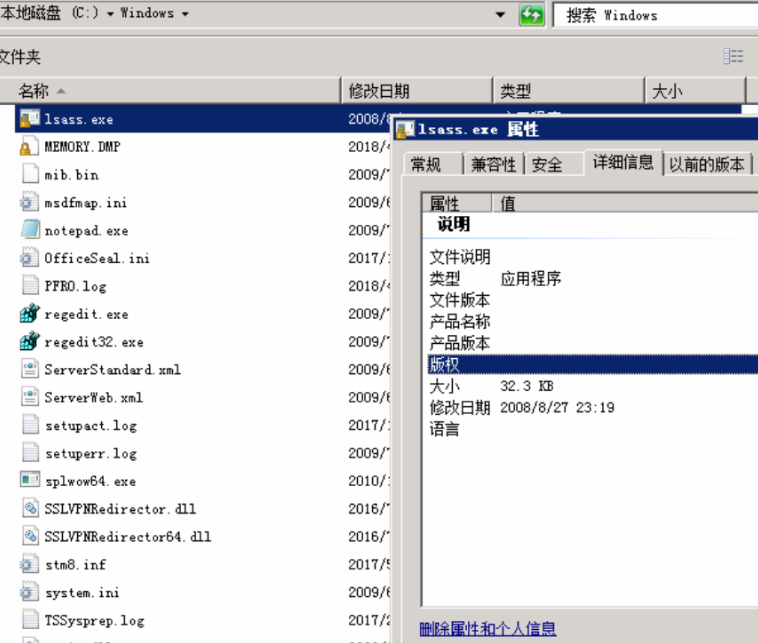
Task: Click the SSLVPNRedirector.dll file icon
Action: pos(29,508)
